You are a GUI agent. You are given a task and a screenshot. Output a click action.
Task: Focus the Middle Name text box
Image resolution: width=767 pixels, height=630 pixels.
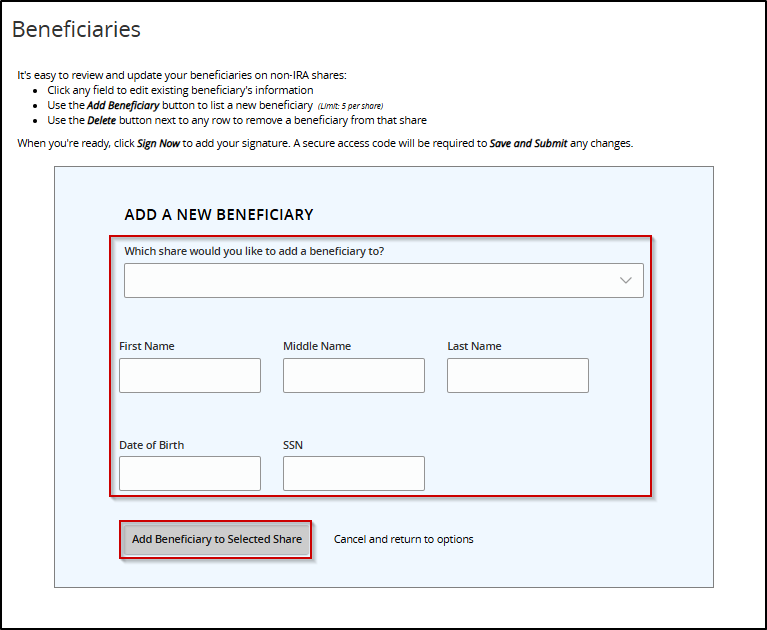point(354,376)
